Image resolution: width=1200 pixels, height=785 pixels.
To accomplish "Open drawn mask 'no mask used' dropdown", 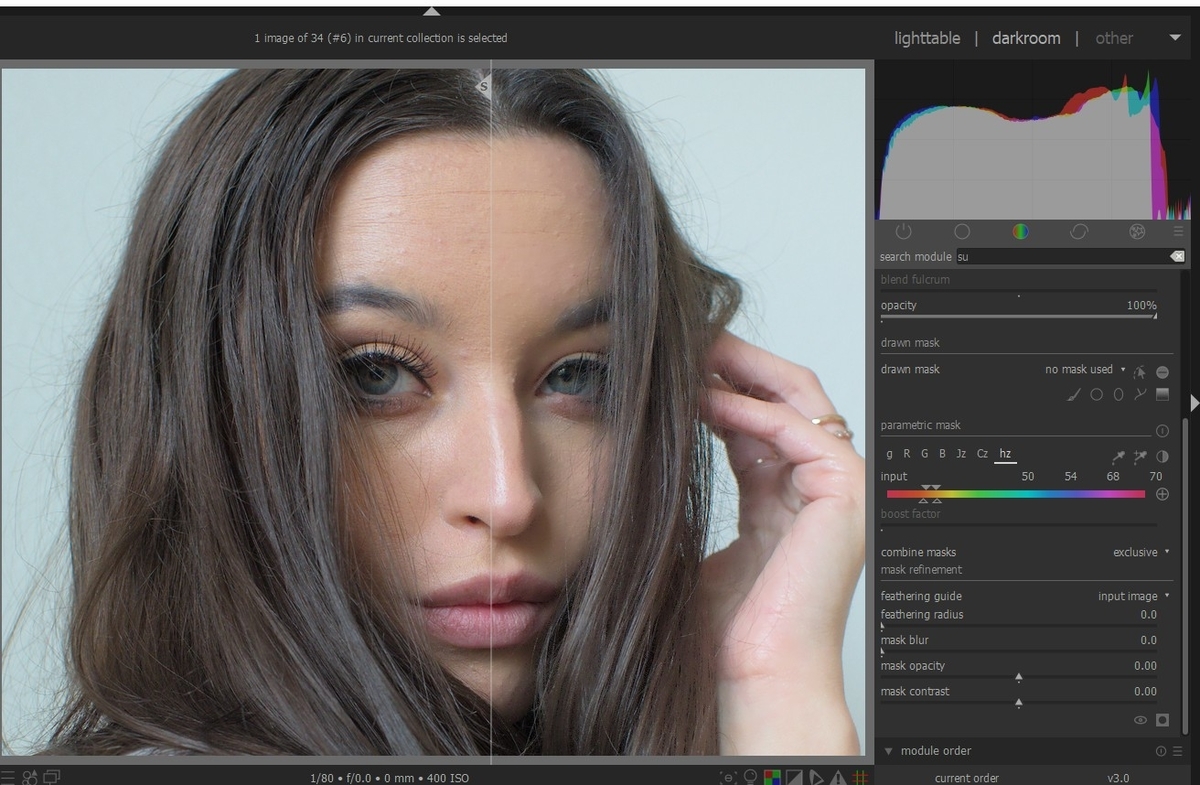I will 1085,370.
